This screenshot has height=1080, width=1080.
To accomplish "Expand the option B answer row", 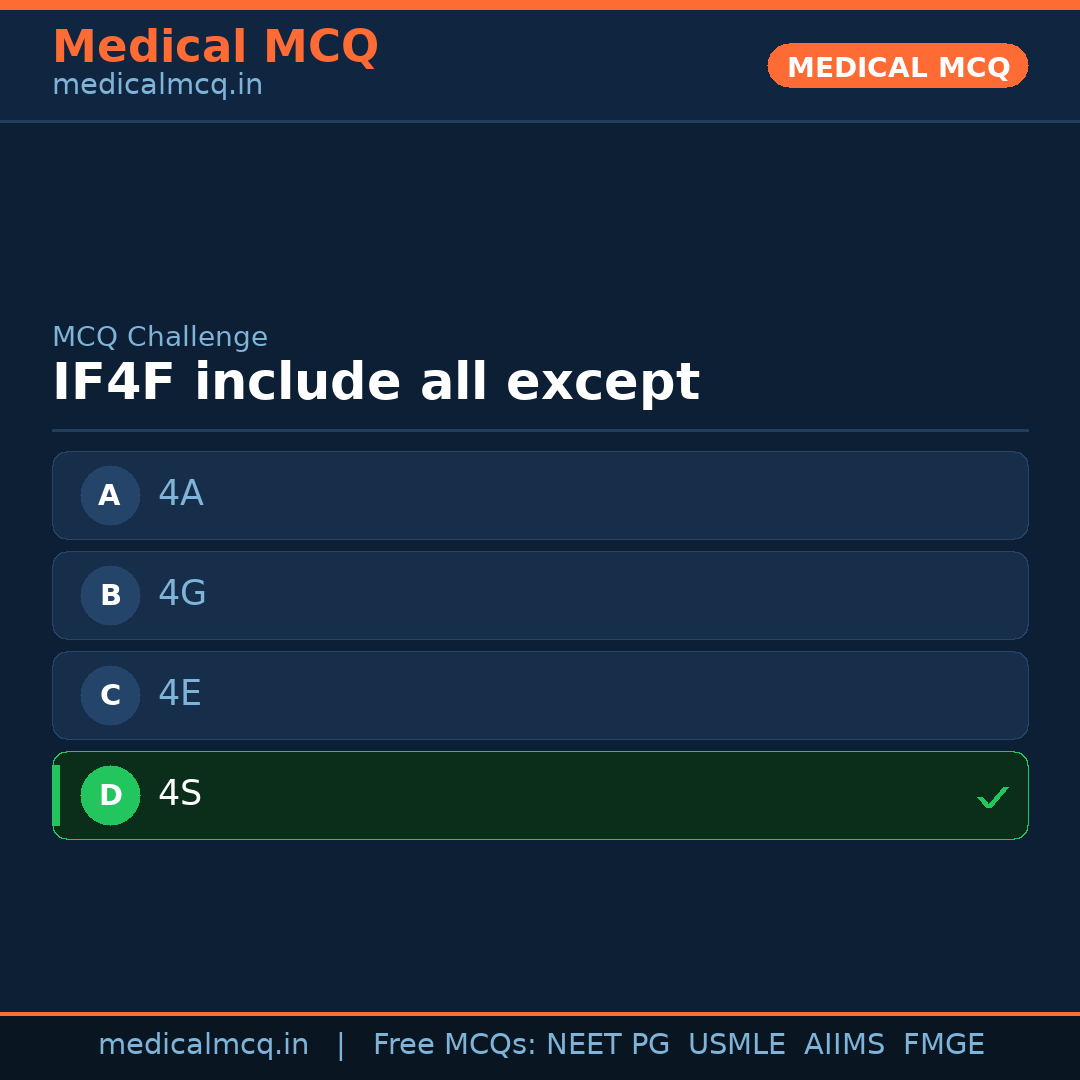I will [540, 595].
